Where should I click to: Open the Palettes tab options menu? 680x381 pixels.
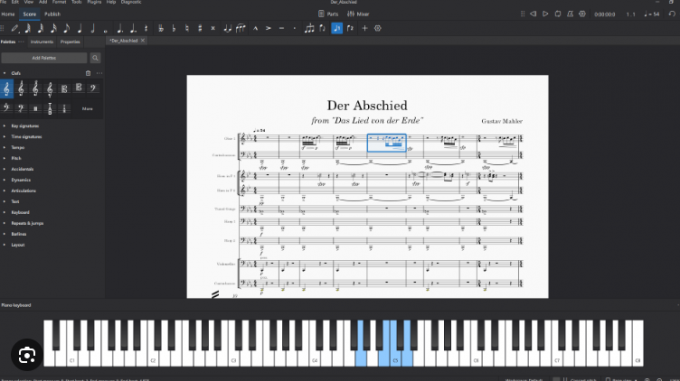tap(21, 42)
